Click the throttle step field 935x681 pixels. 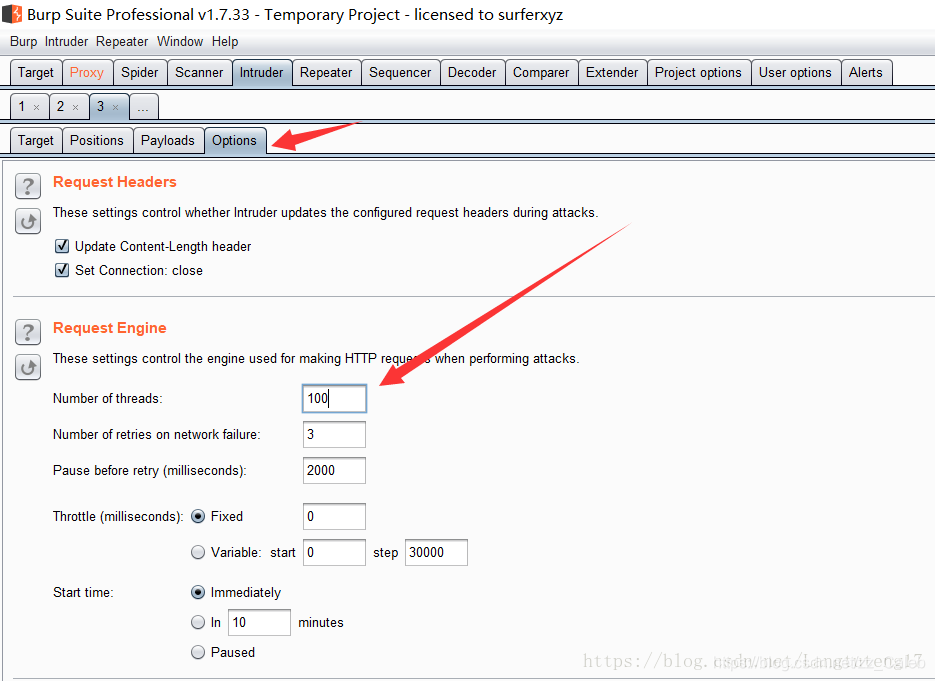click(436, 552)
